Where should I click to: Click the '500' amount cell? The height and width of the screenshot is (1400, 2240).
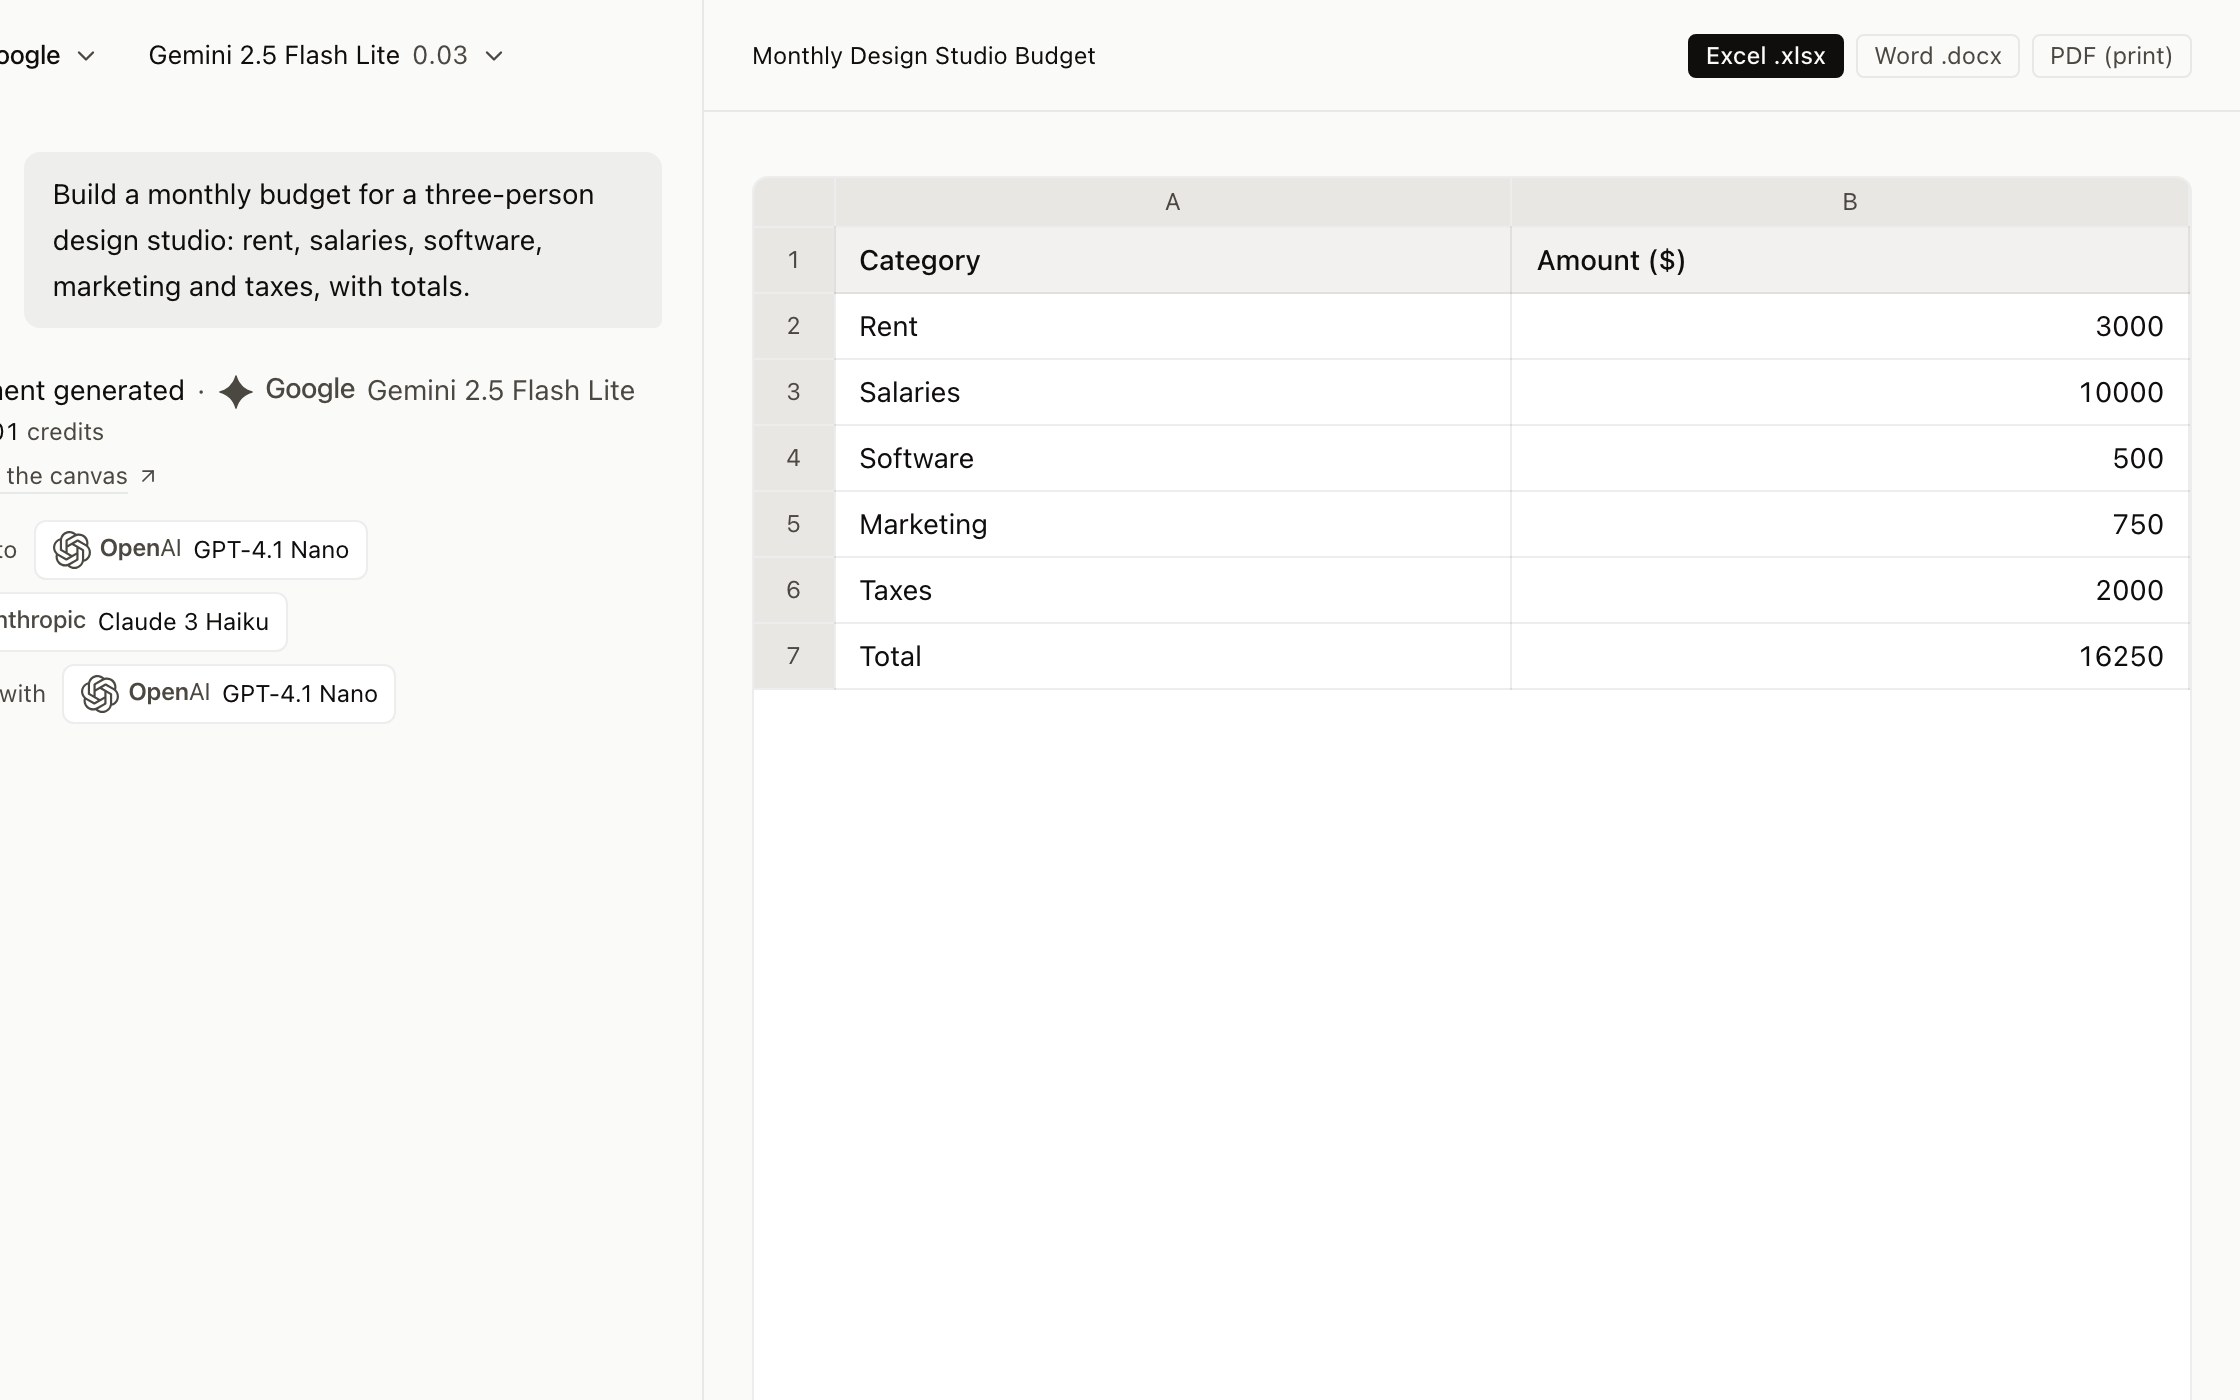coord(1850,458)
